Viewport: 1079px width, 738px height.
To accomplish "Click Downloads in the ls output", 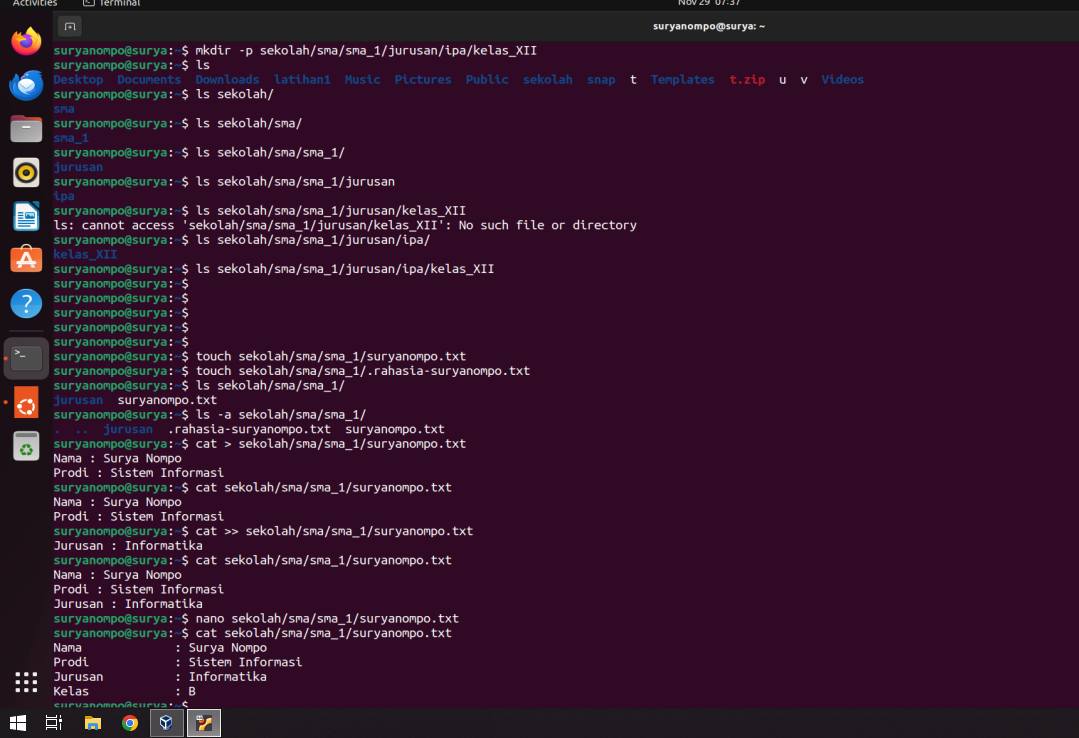I will pos(227,79).
